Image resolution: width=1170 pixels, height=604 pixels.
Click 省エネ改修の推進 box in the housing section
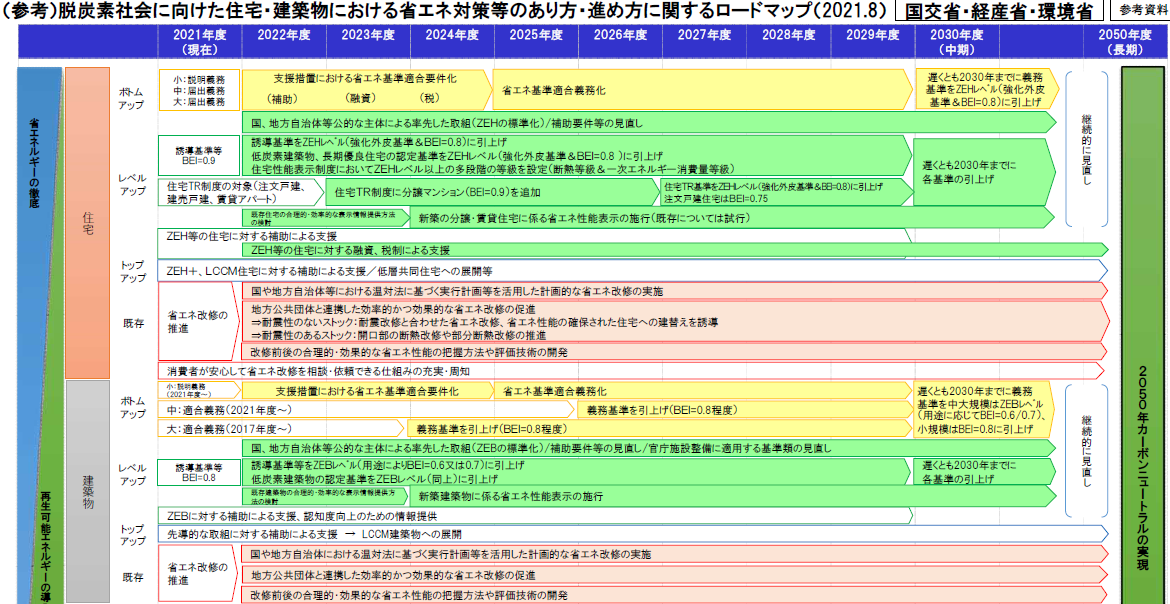coord(199,321)
